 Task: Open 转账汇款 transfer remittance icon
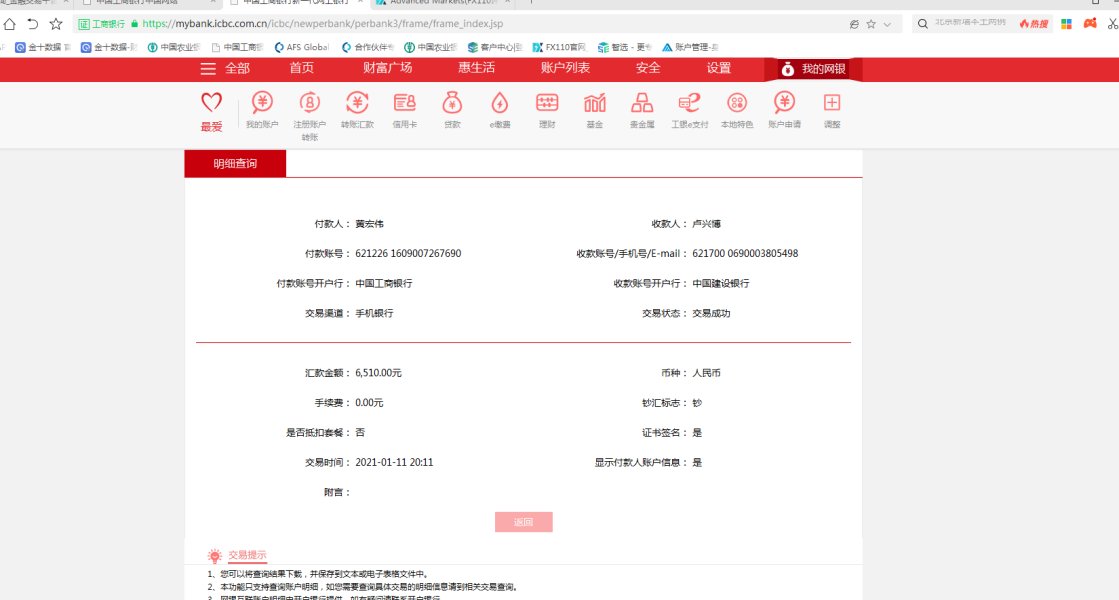pyautogui.click(x=357, y=103)
